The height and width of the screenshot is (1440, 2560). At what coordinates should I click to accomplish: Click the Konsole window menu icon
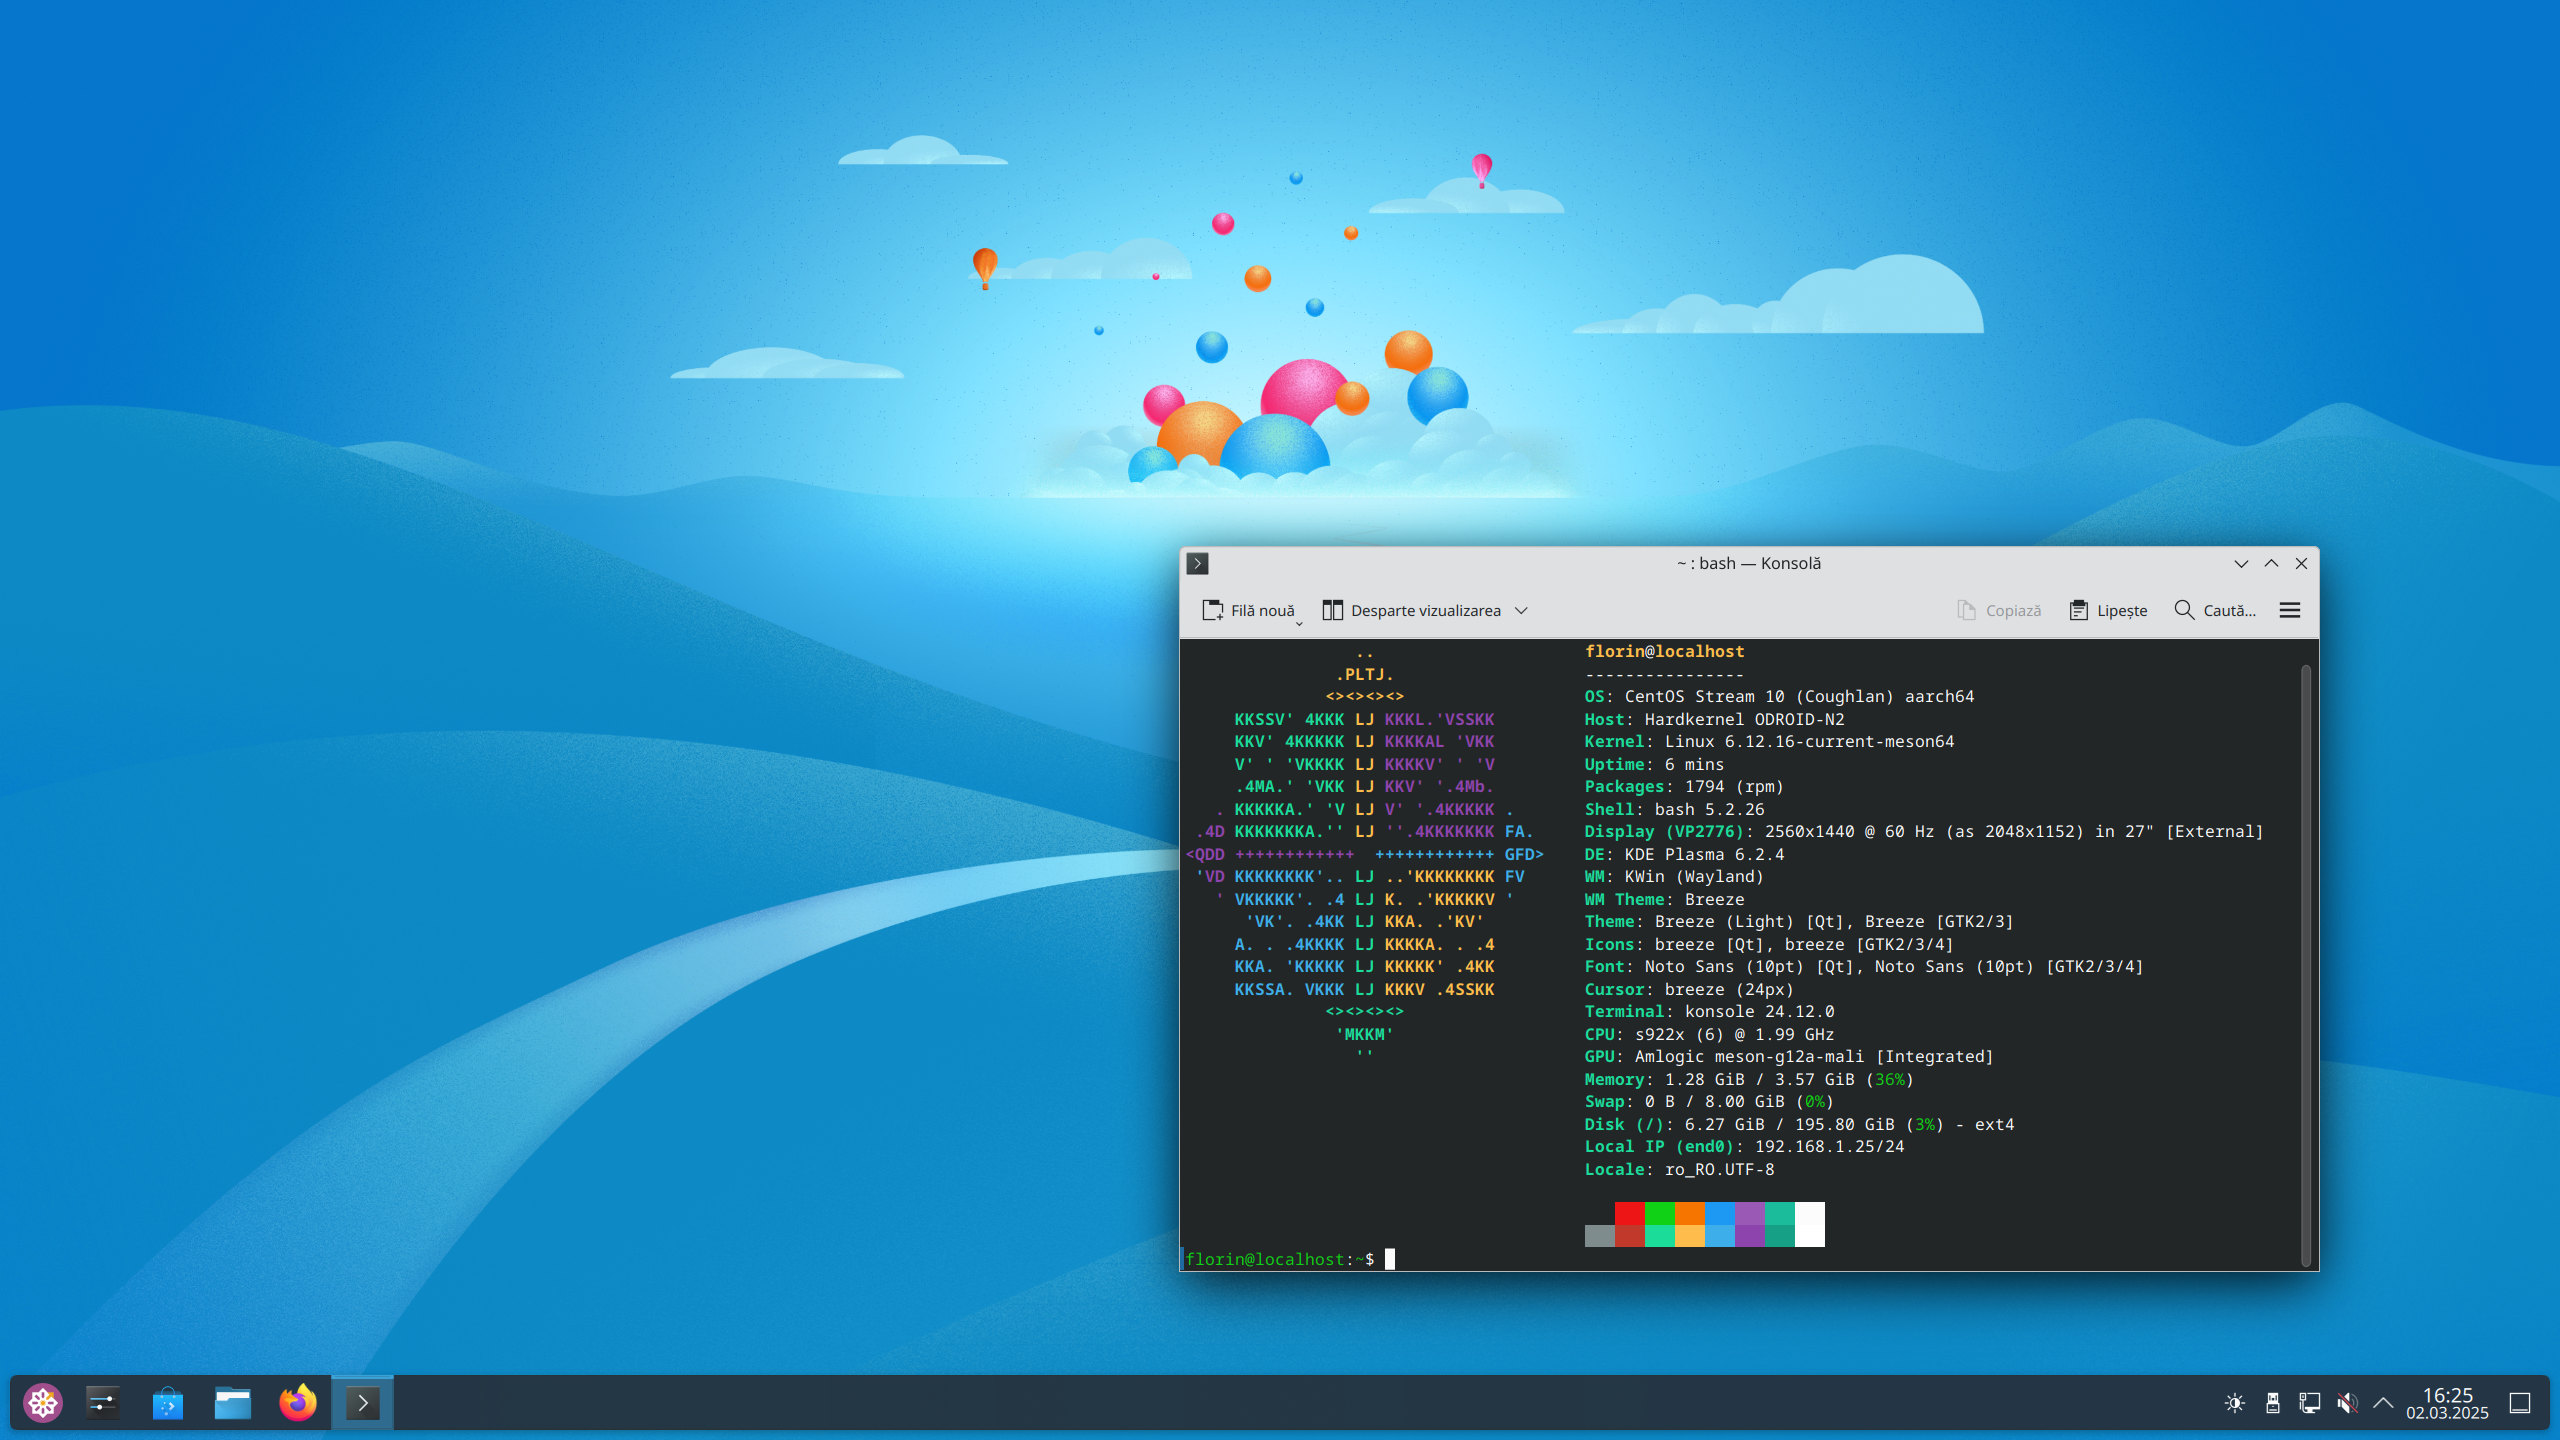click(x=1197, y=564)
